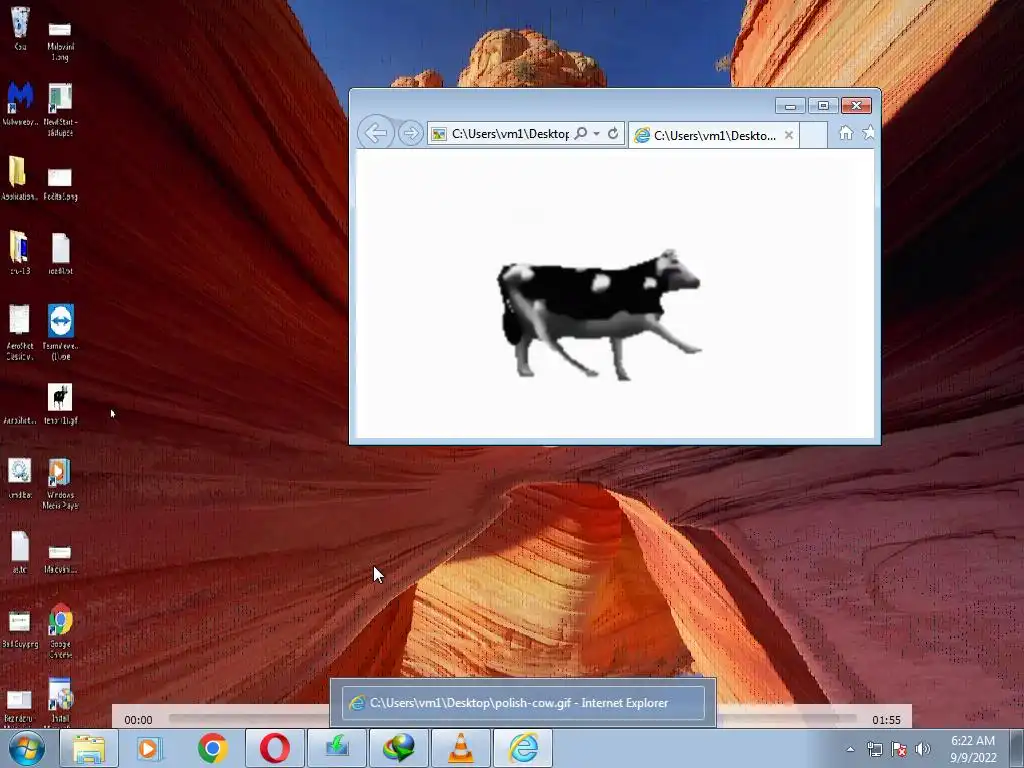Show hidden system tray icons
This screenshot has width=1024, height=768.
pyautogui.click(x=850, y=749)
